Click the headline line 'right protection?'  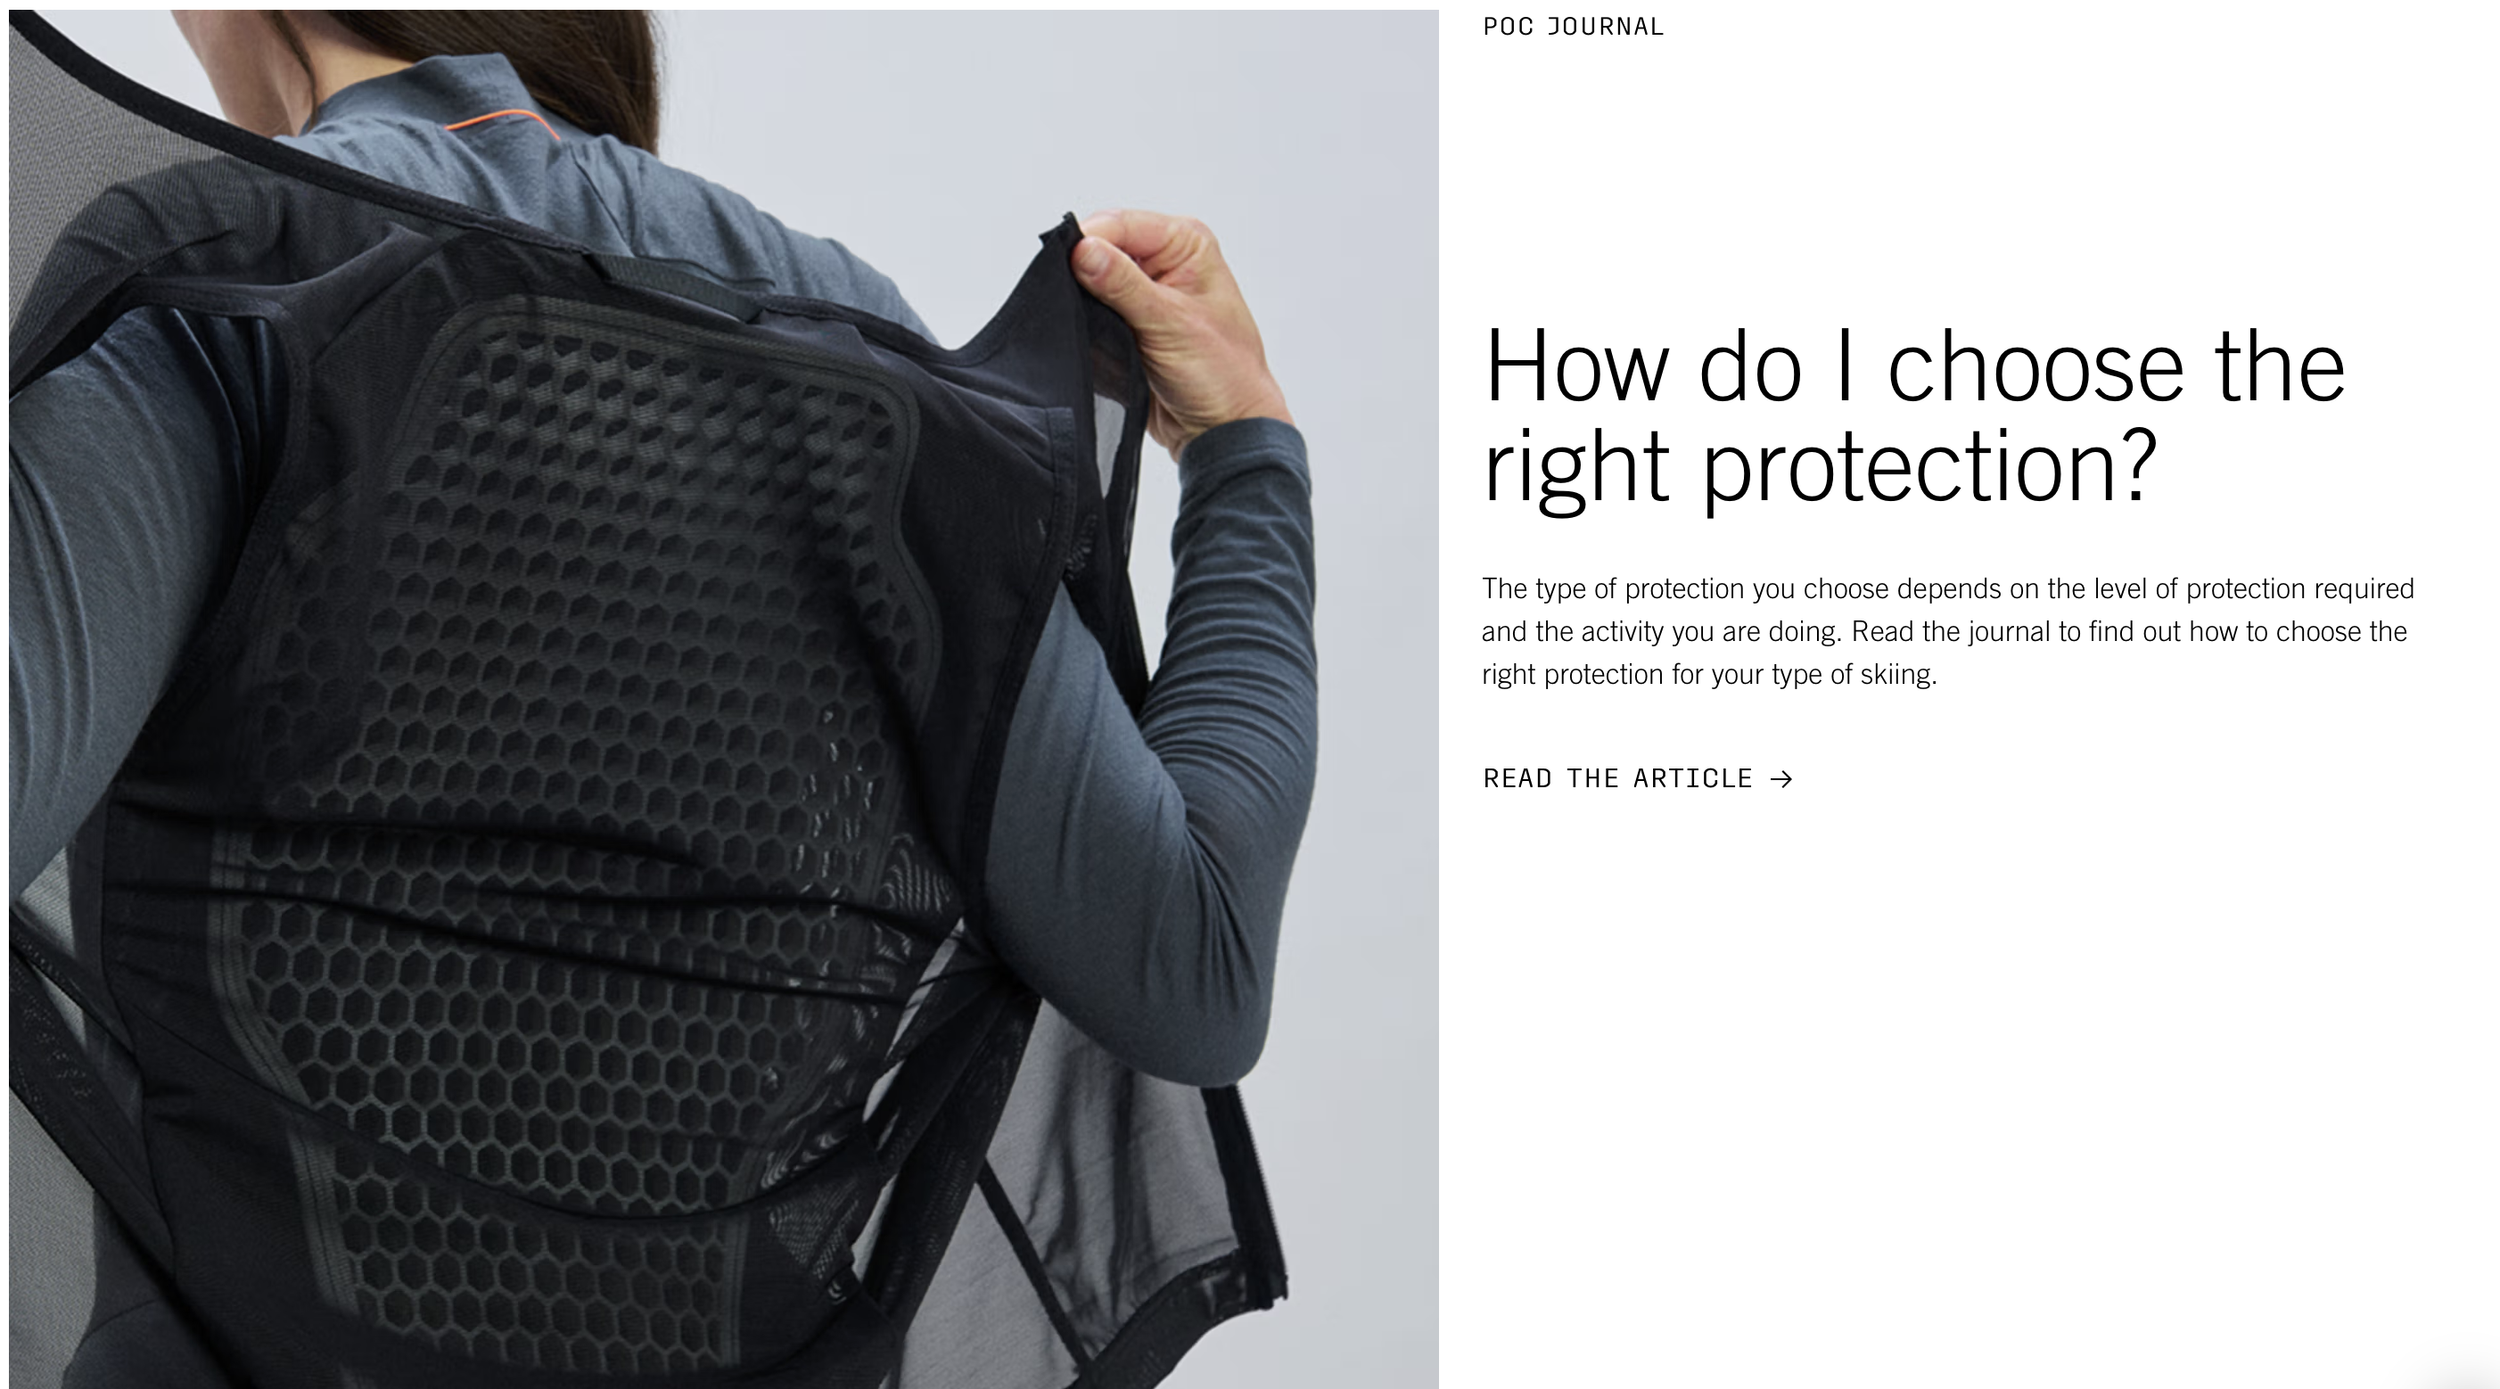click(1819, 467)
